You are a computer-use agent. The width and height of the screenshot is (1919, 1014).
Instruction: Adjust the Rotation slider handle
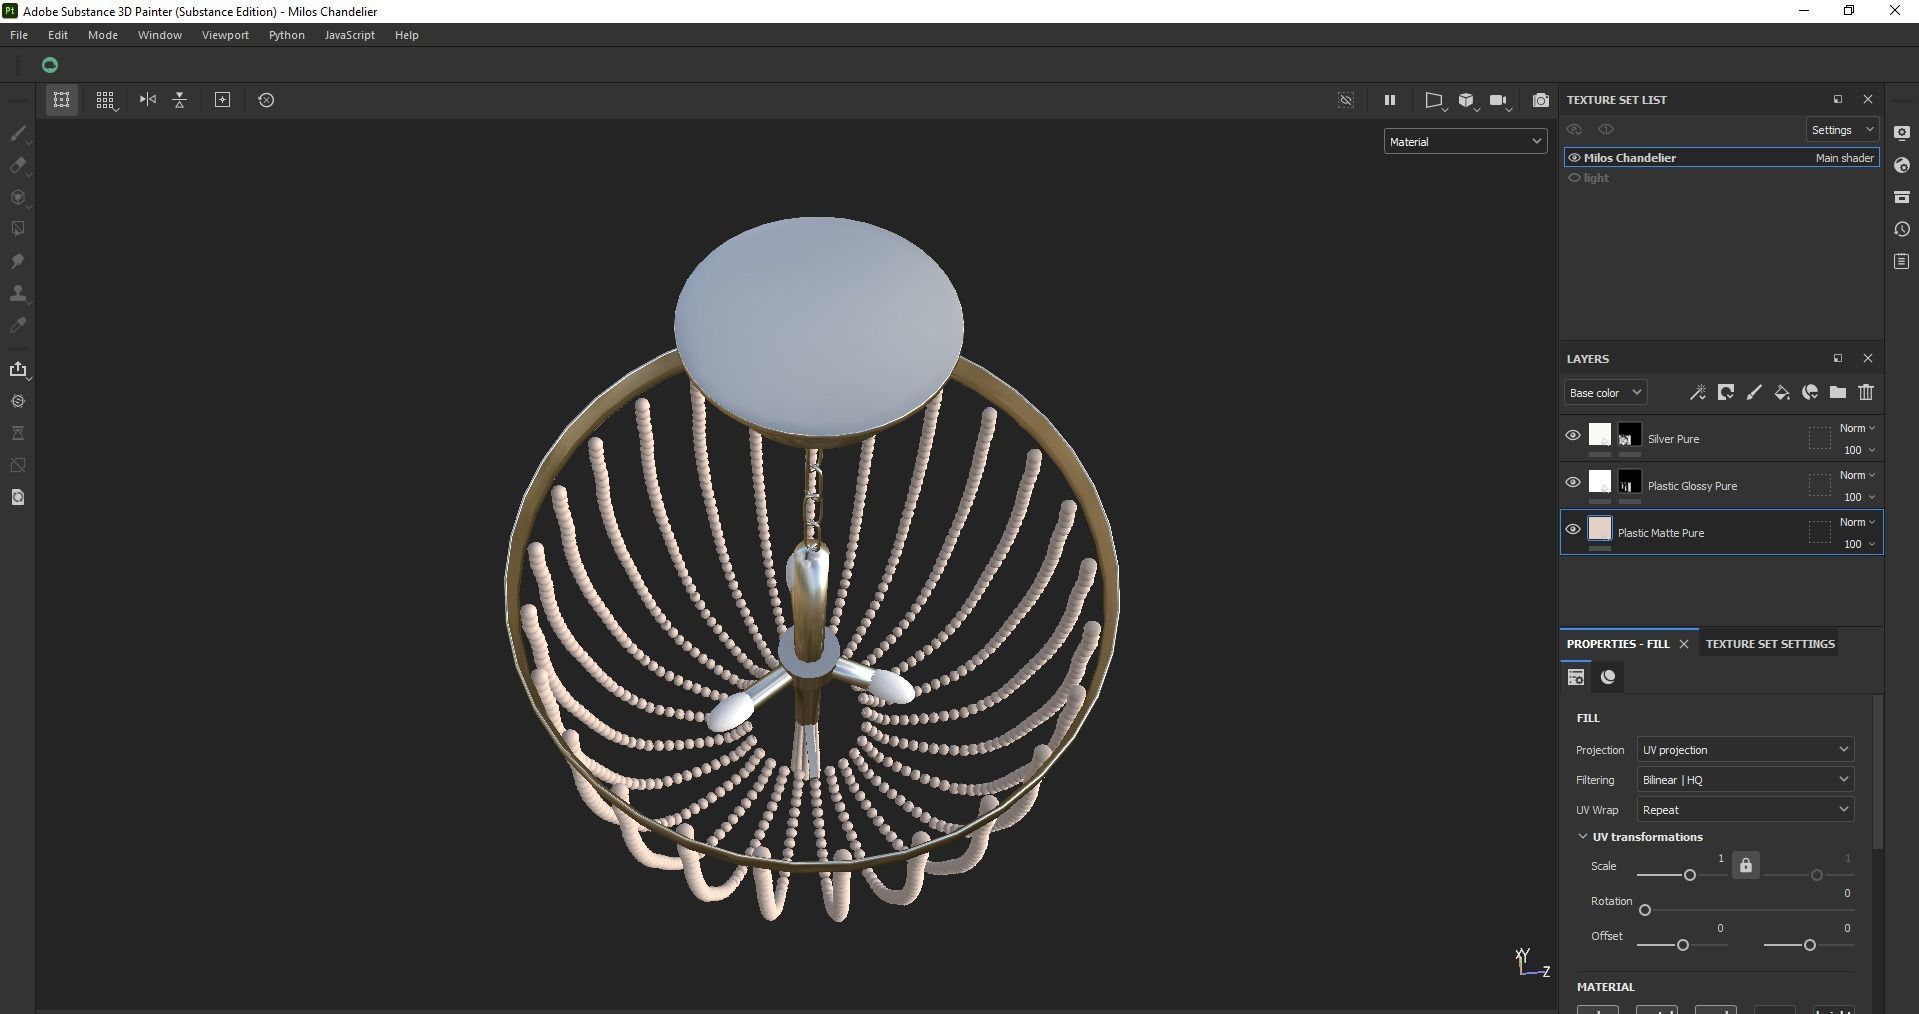1645,910
